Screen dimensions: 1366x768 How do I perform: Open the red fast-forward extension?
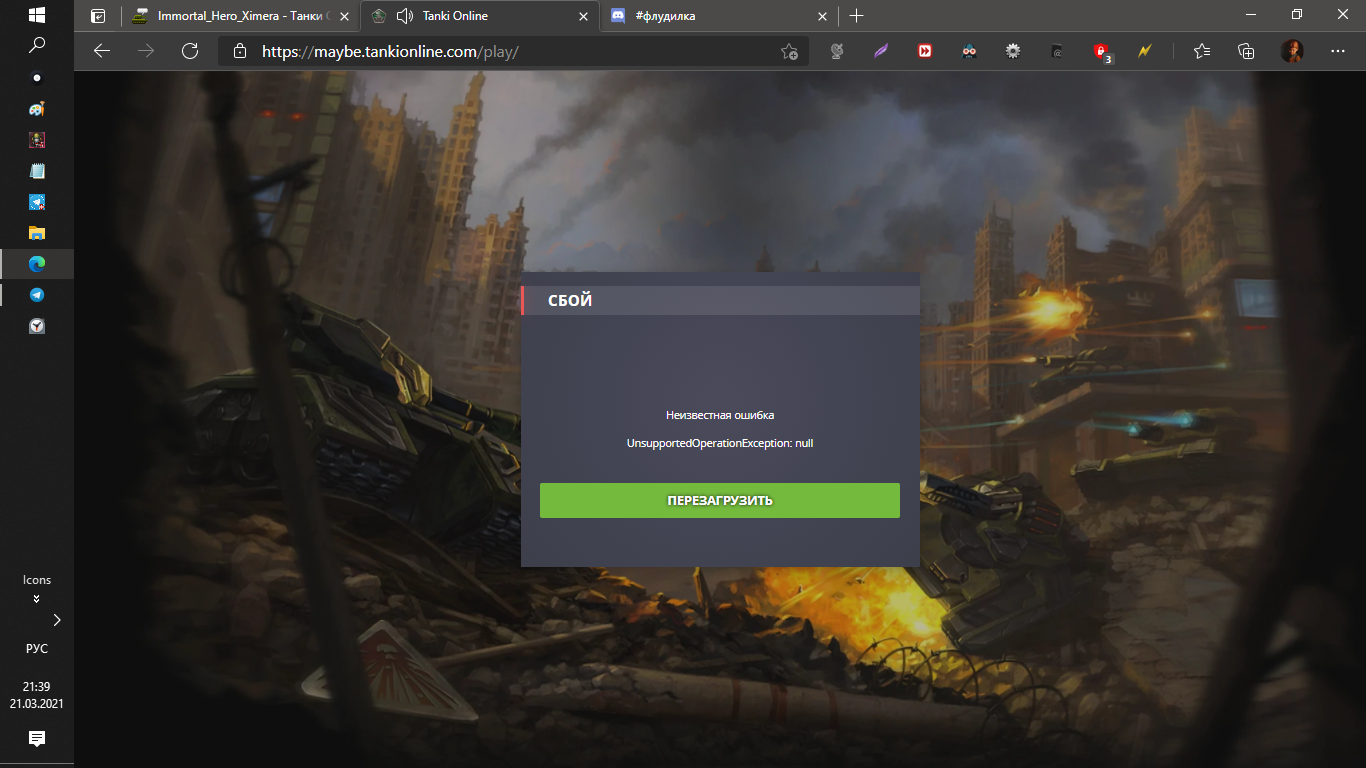click(925, 51)
